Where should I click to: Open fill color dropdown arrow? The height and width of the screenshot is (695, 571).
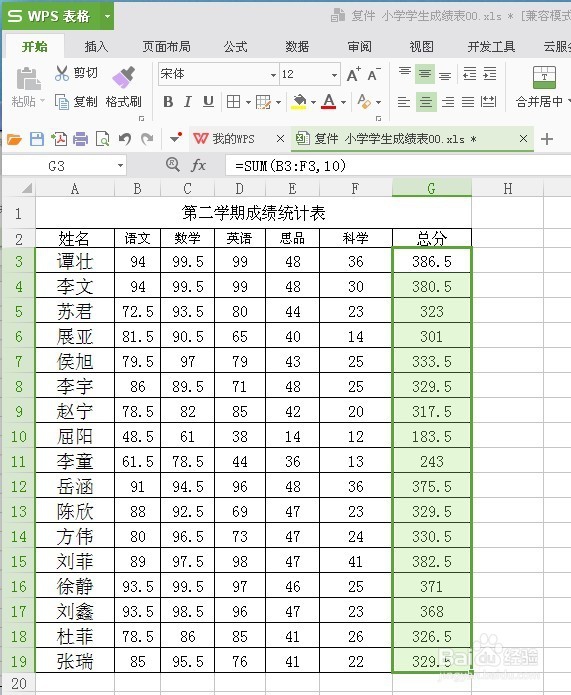point(313,102)
